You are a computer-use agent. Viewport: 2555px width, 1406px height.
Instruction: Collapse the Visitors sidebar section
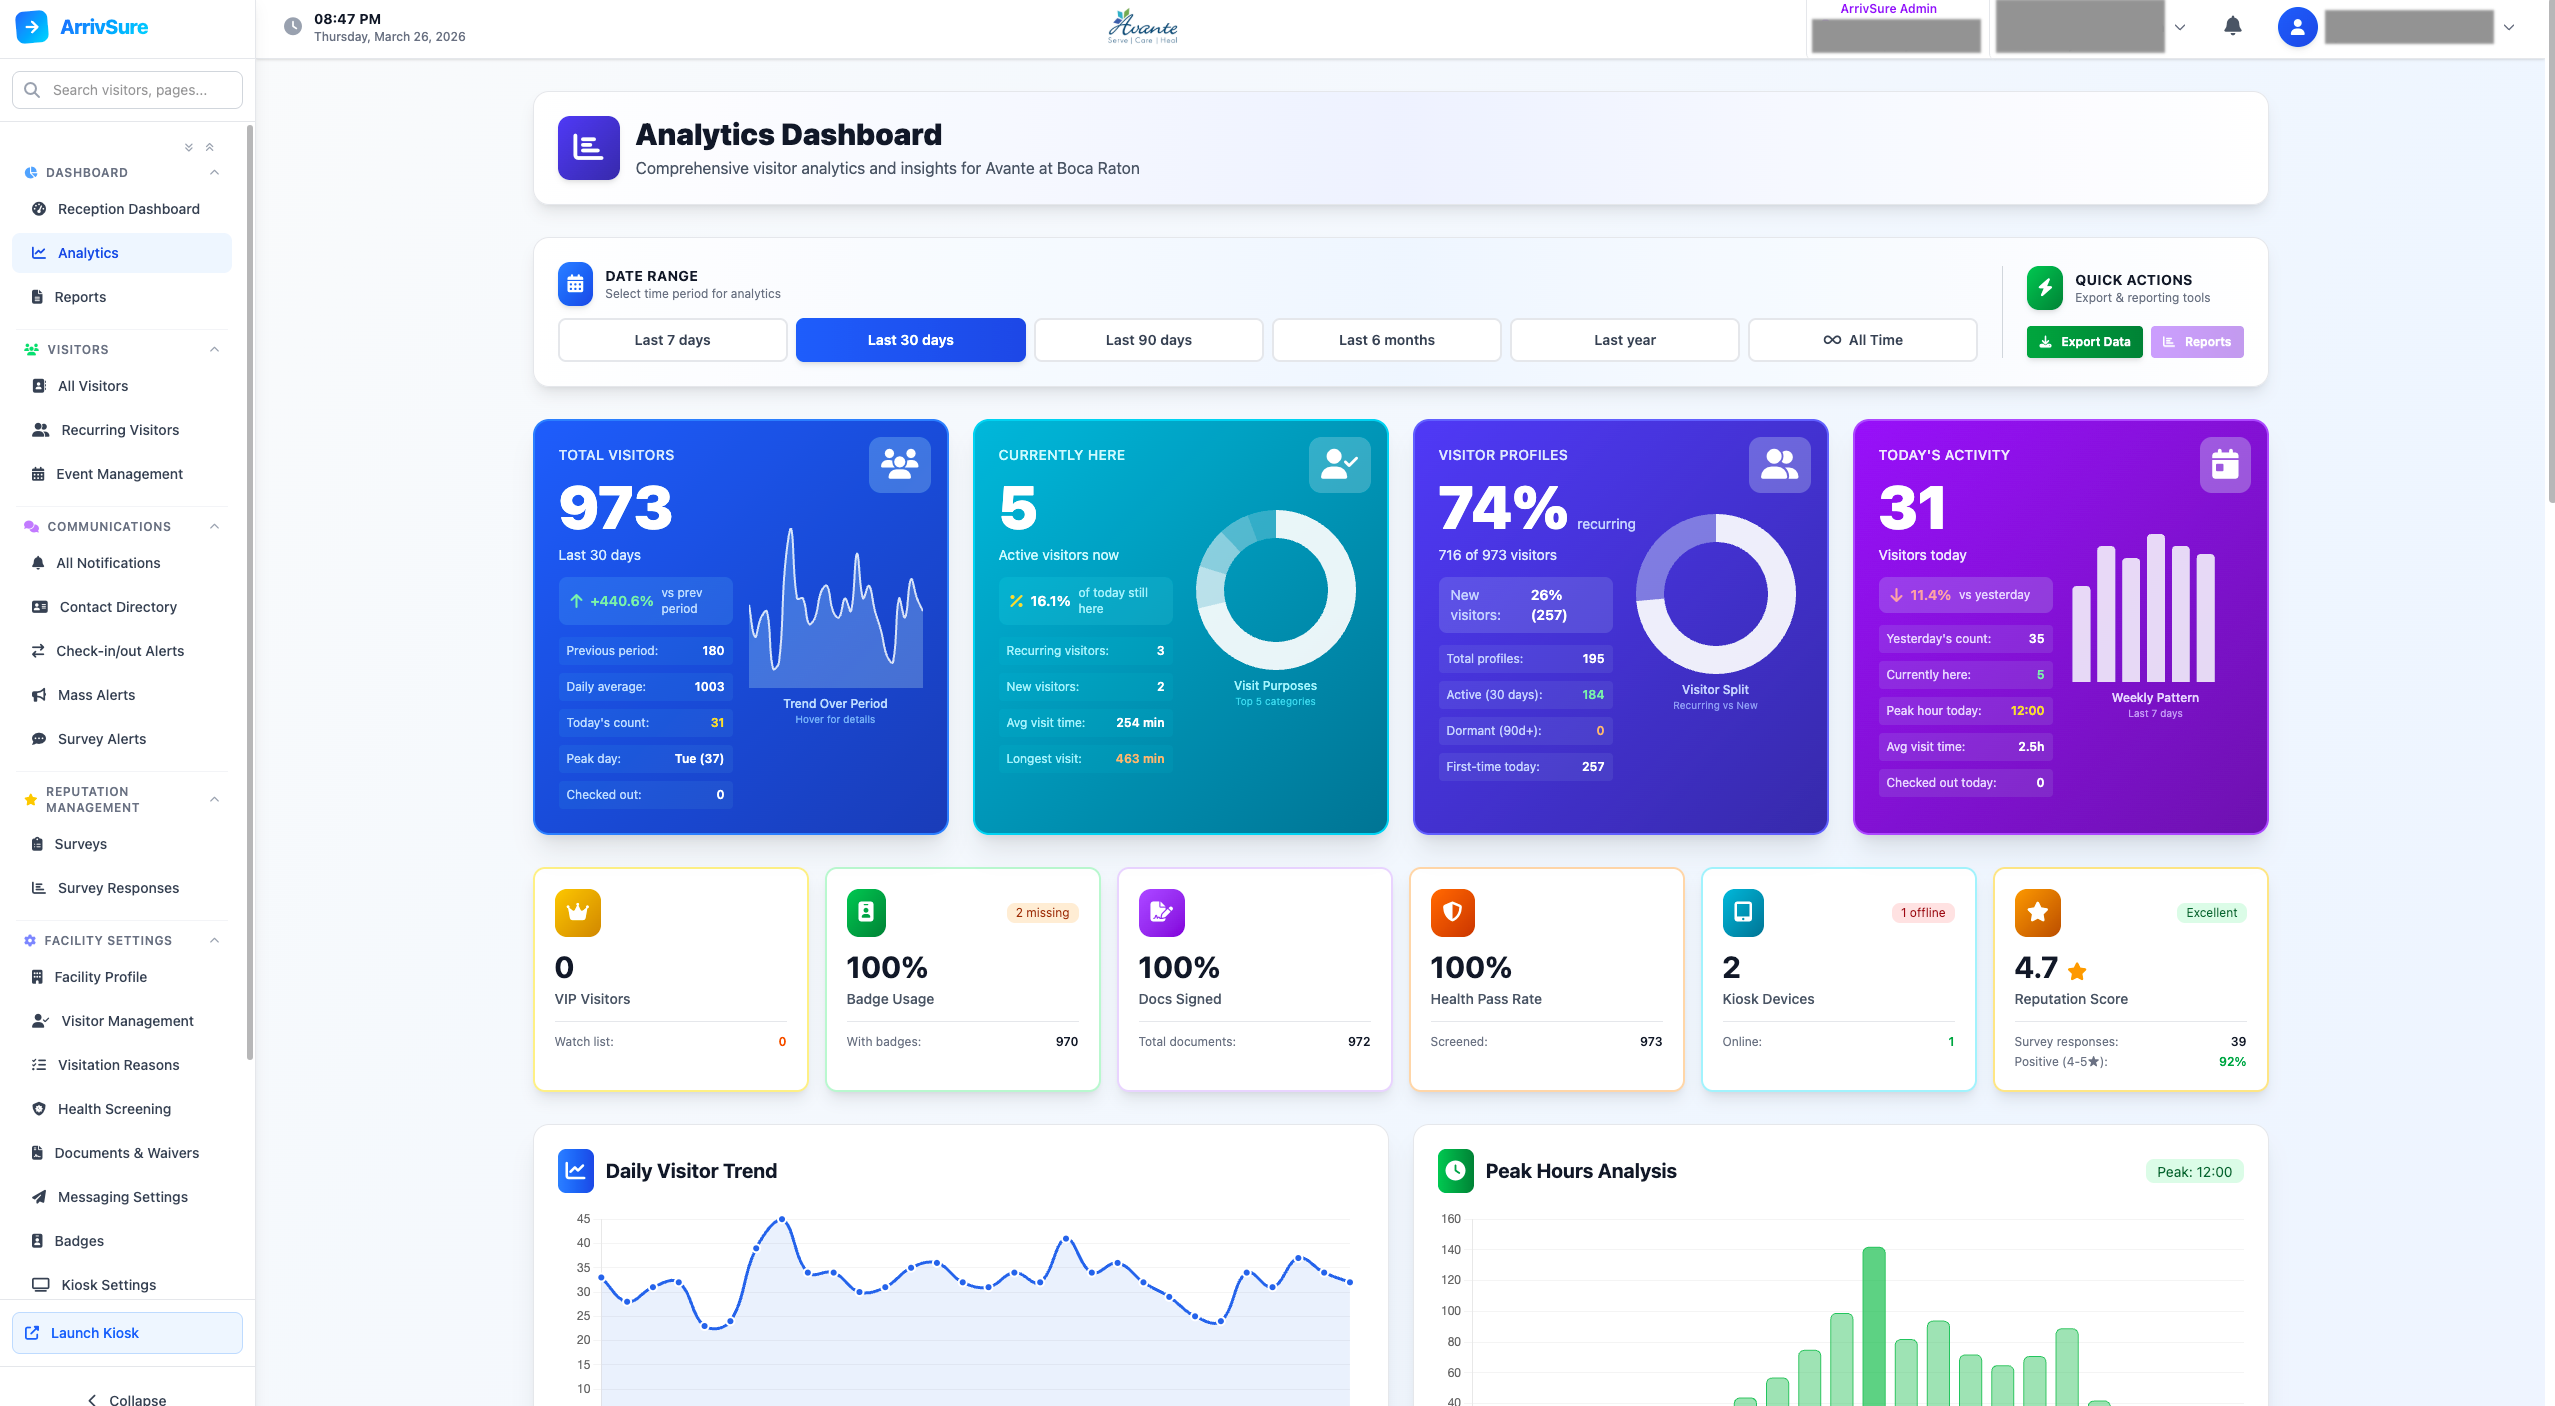point(214,349)
